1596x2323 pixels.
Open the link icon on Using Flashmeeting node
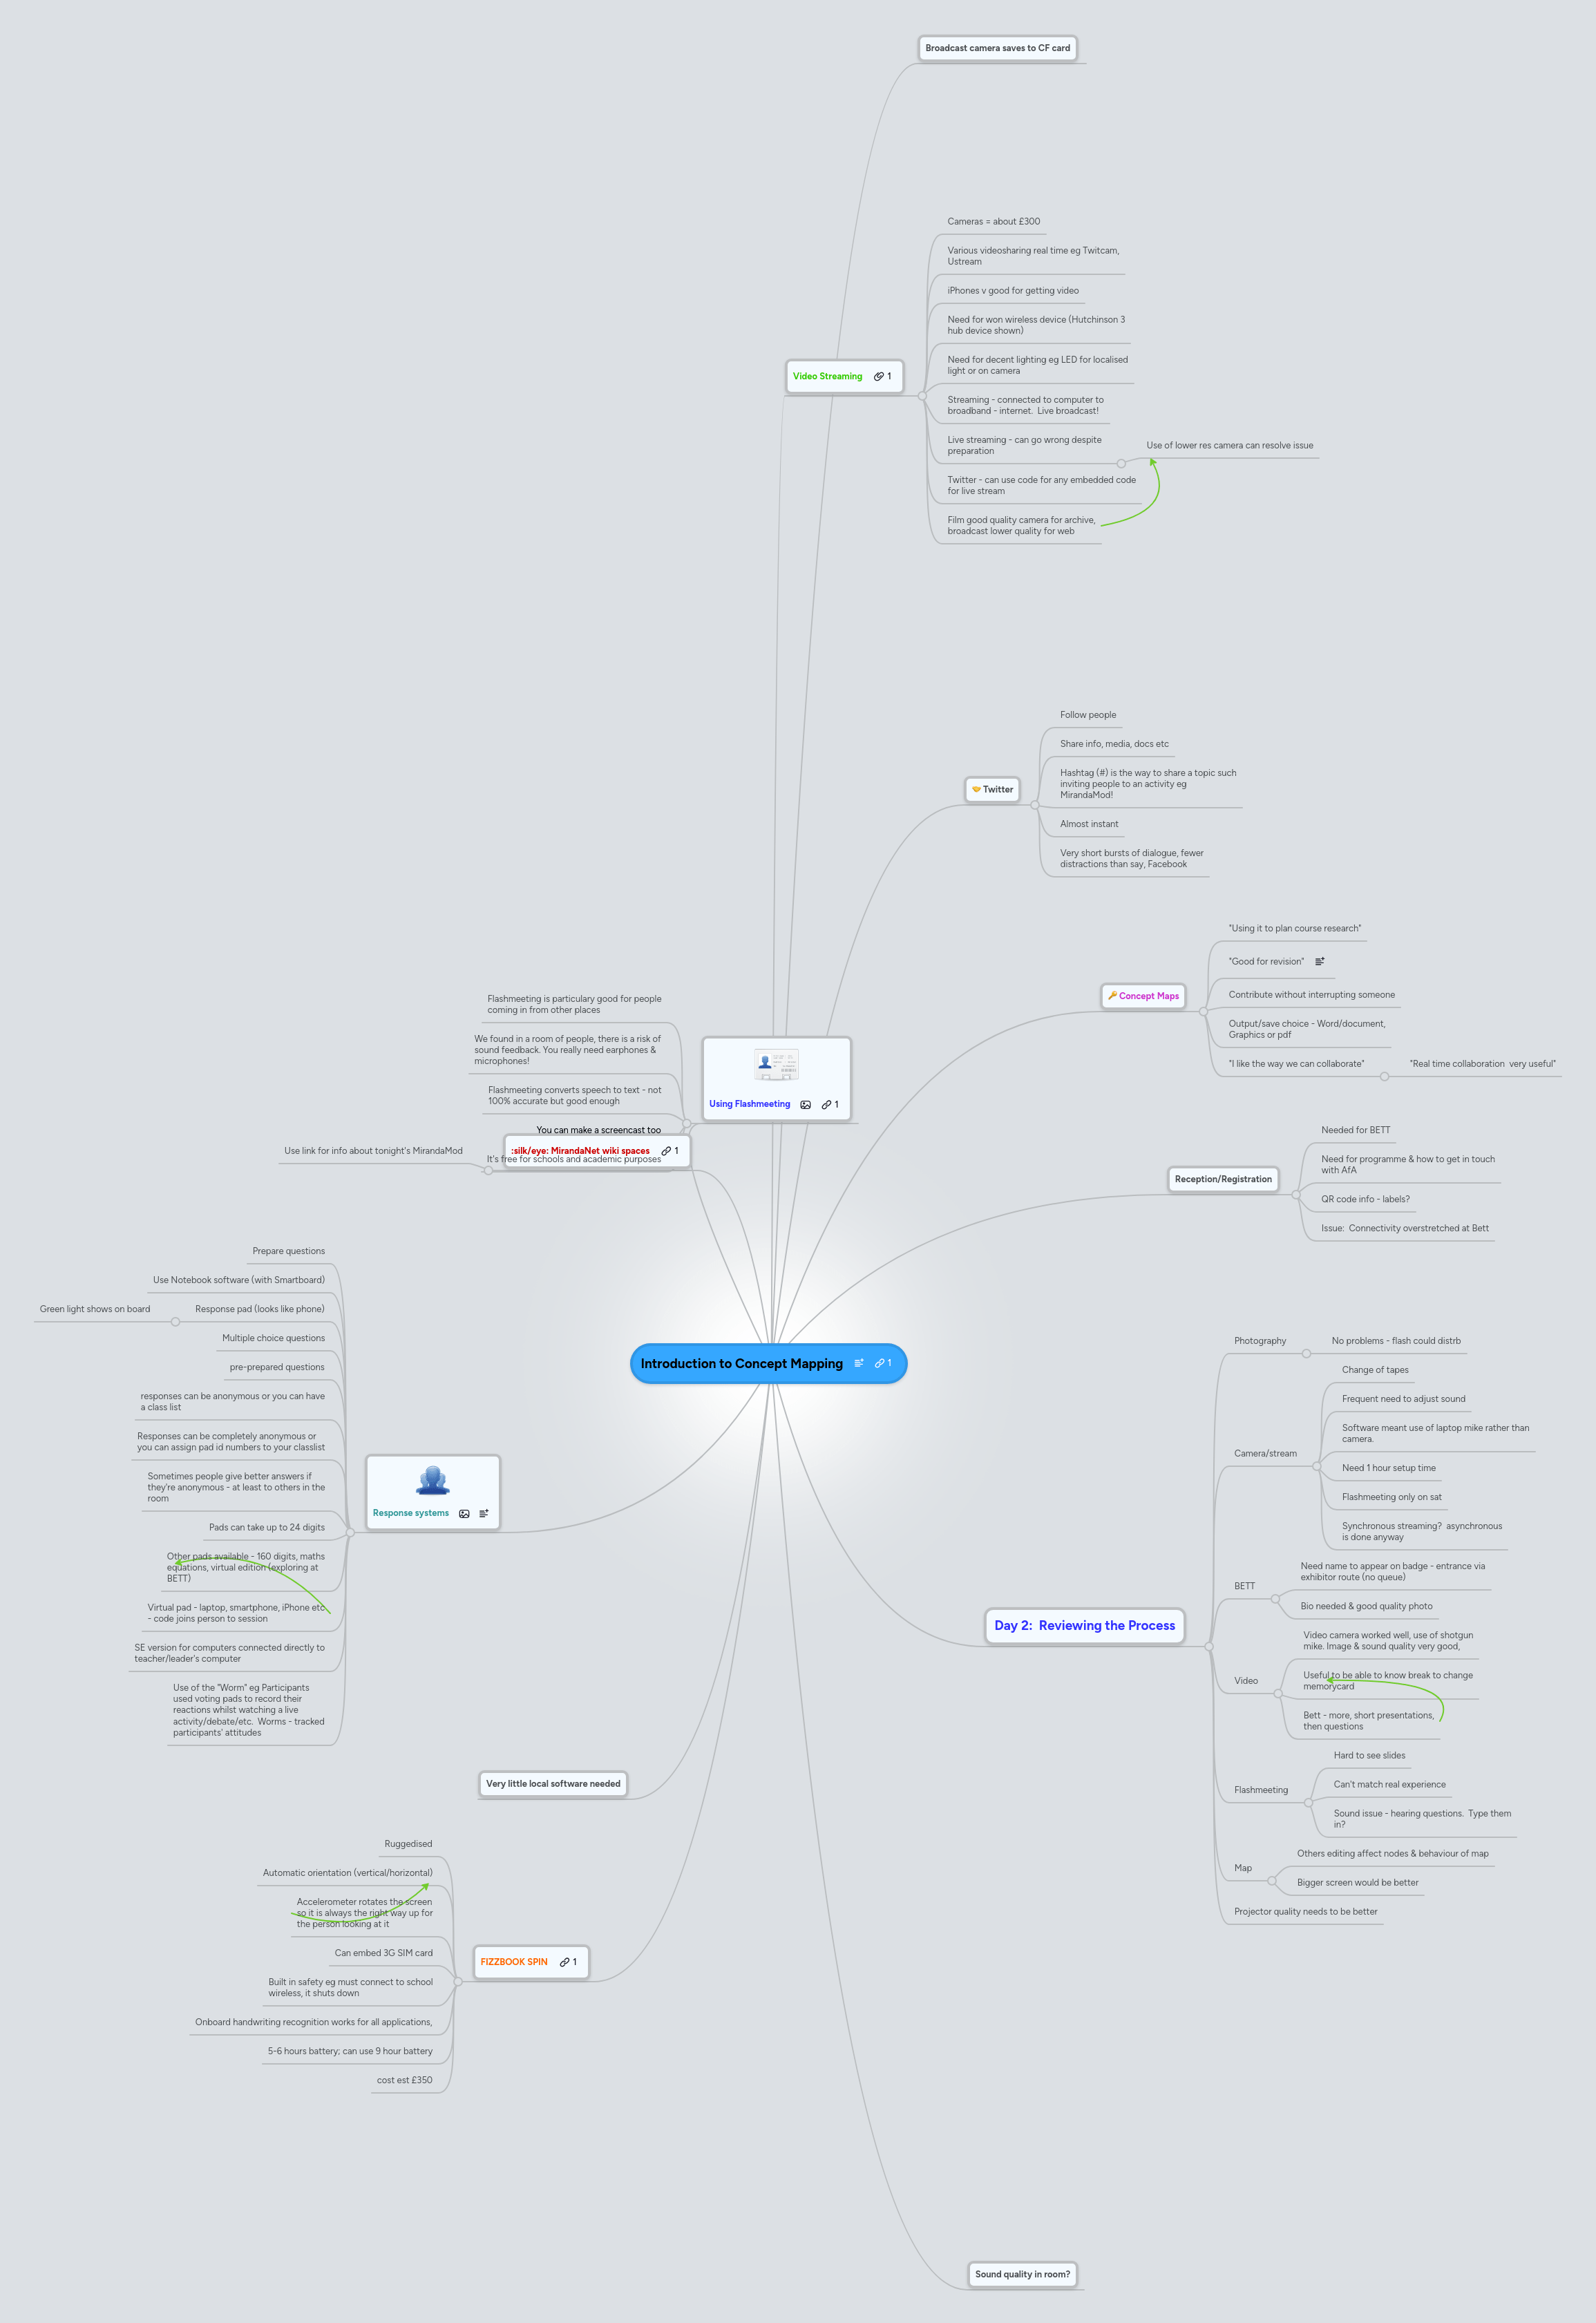click(826, 1105)
